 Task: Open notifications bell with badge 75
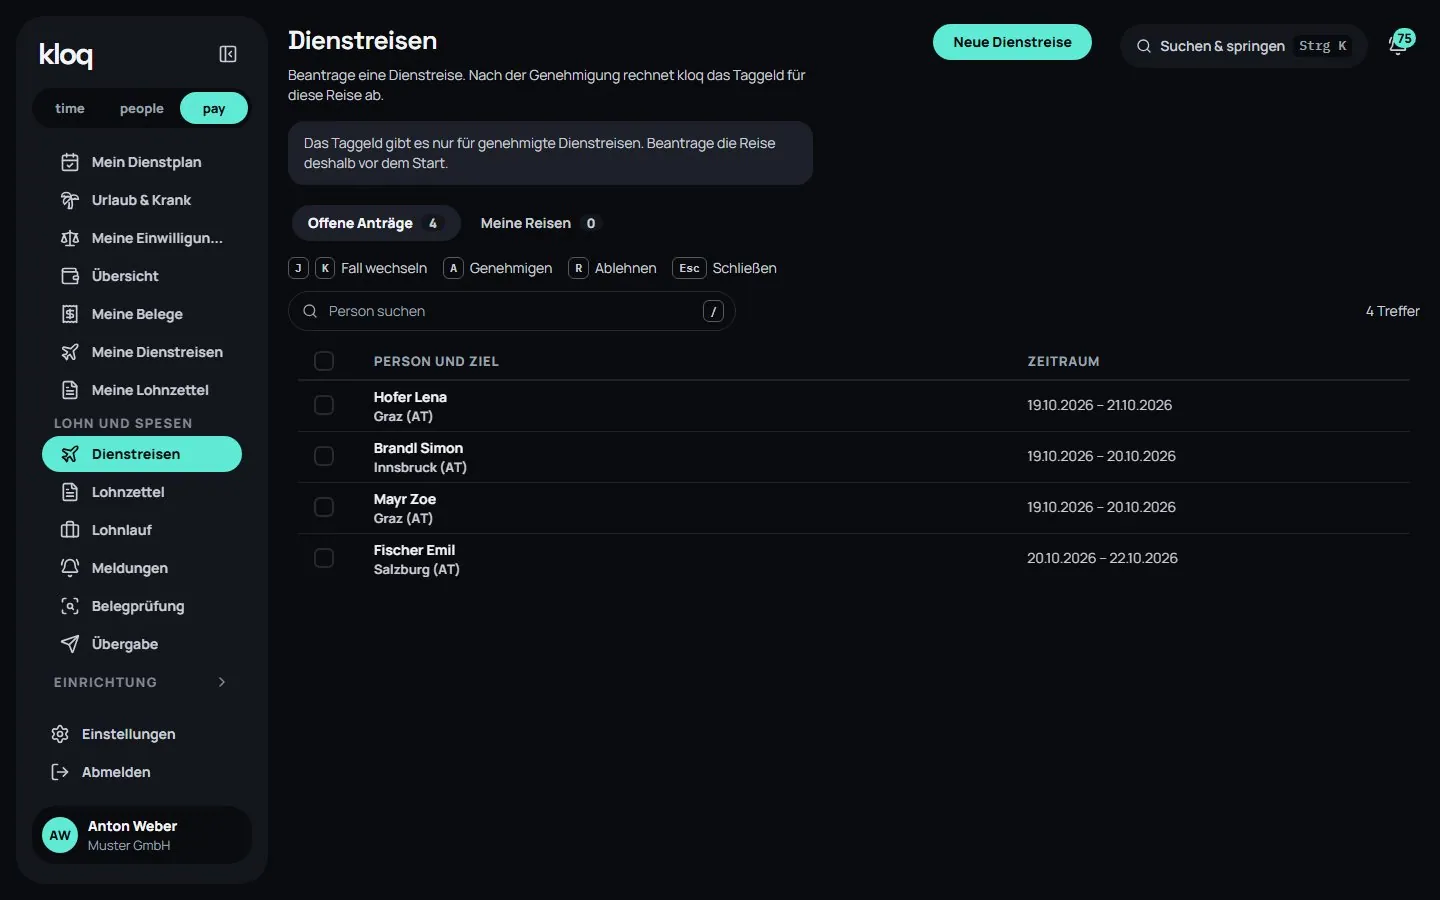[x=1399, y=45]
